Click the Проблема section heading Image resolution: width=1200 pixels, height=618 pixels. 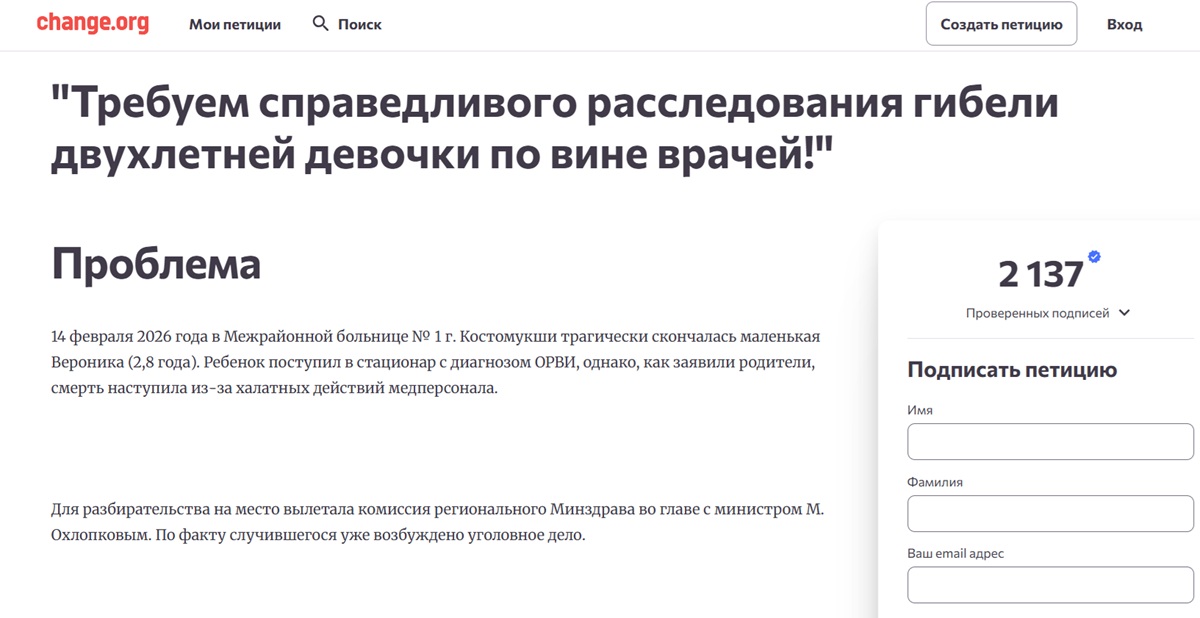[156, 264]
